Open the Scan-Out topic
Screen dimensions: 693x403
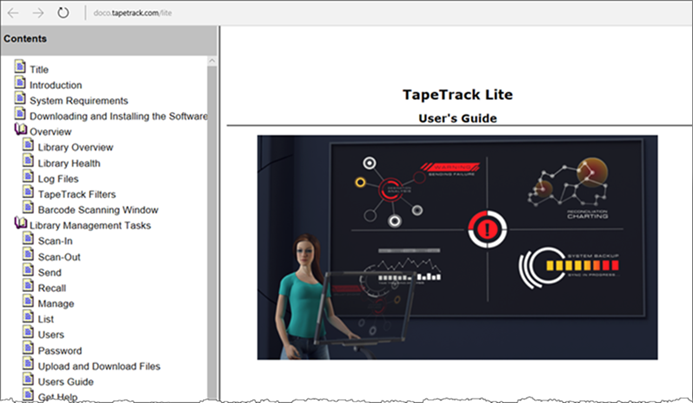[59, 257]
